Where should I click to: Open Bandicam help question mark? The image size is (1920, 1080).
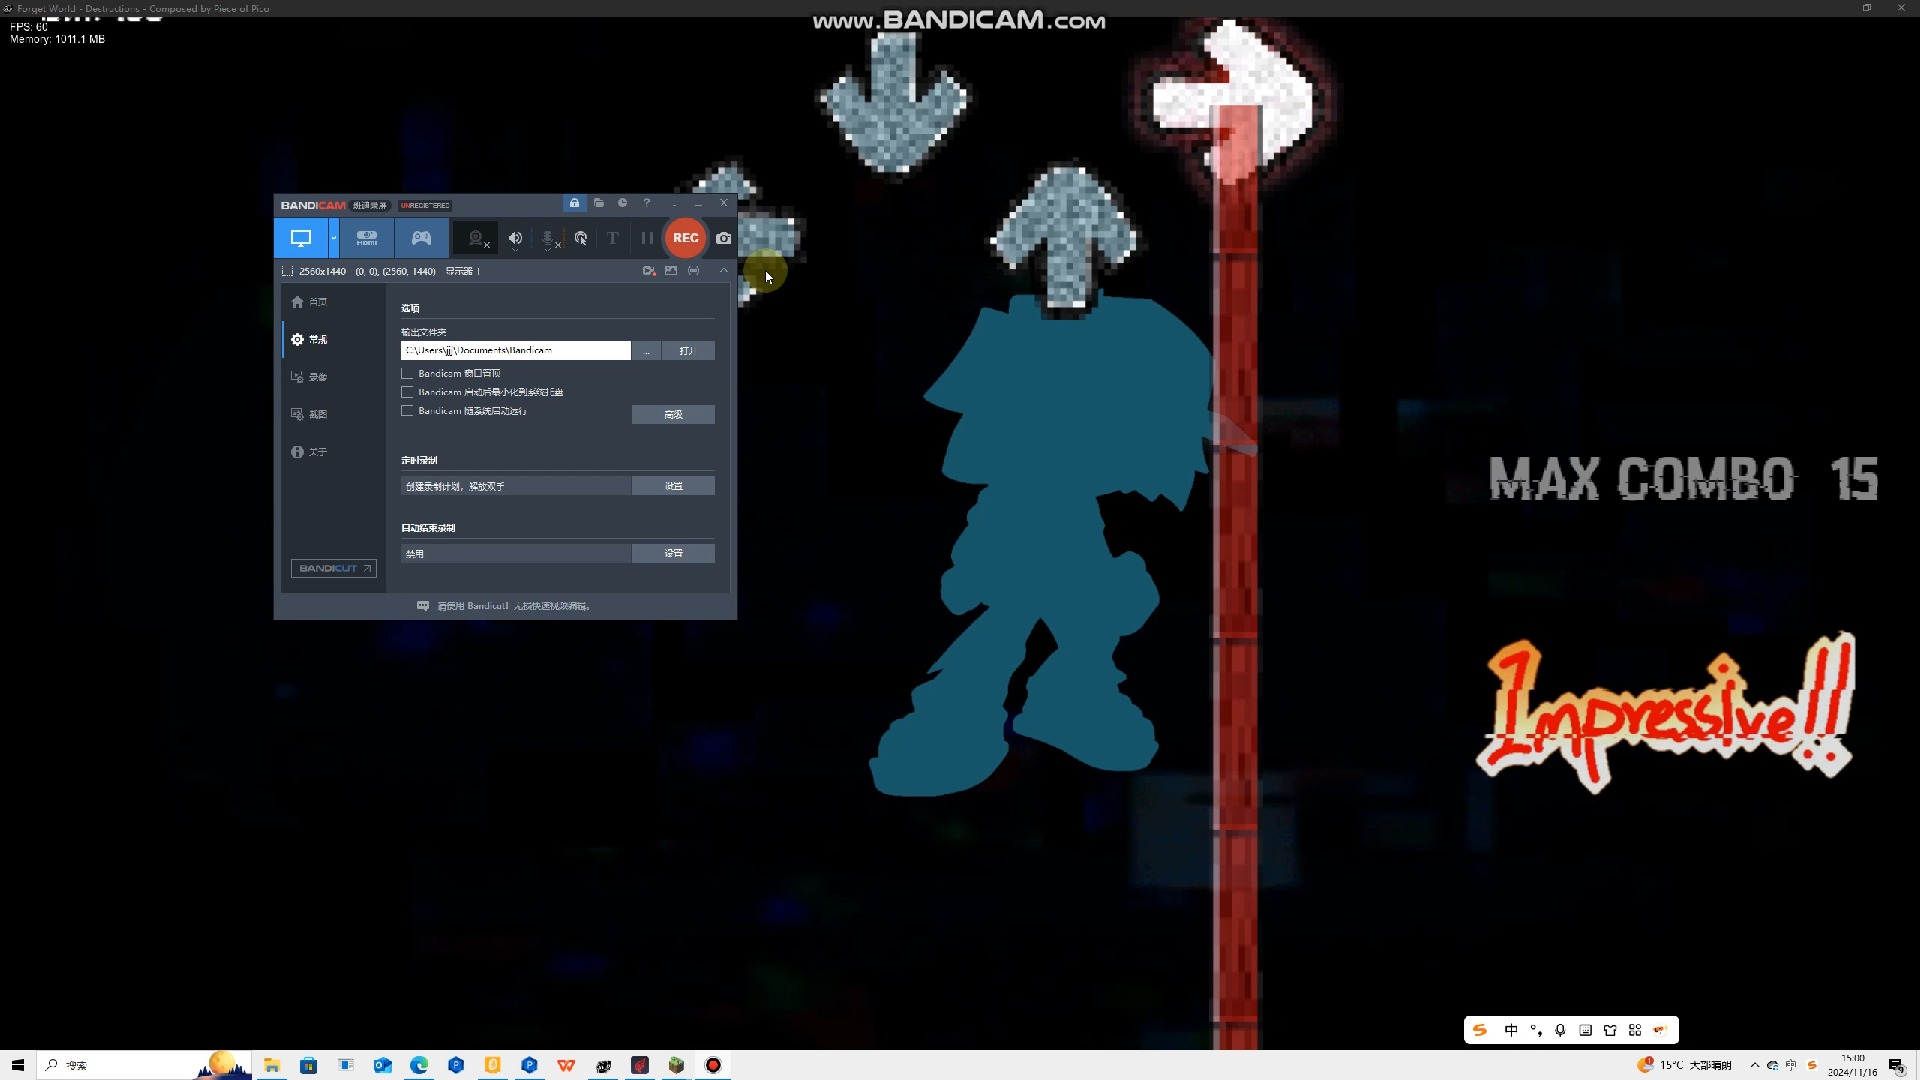tap(647, 203)
